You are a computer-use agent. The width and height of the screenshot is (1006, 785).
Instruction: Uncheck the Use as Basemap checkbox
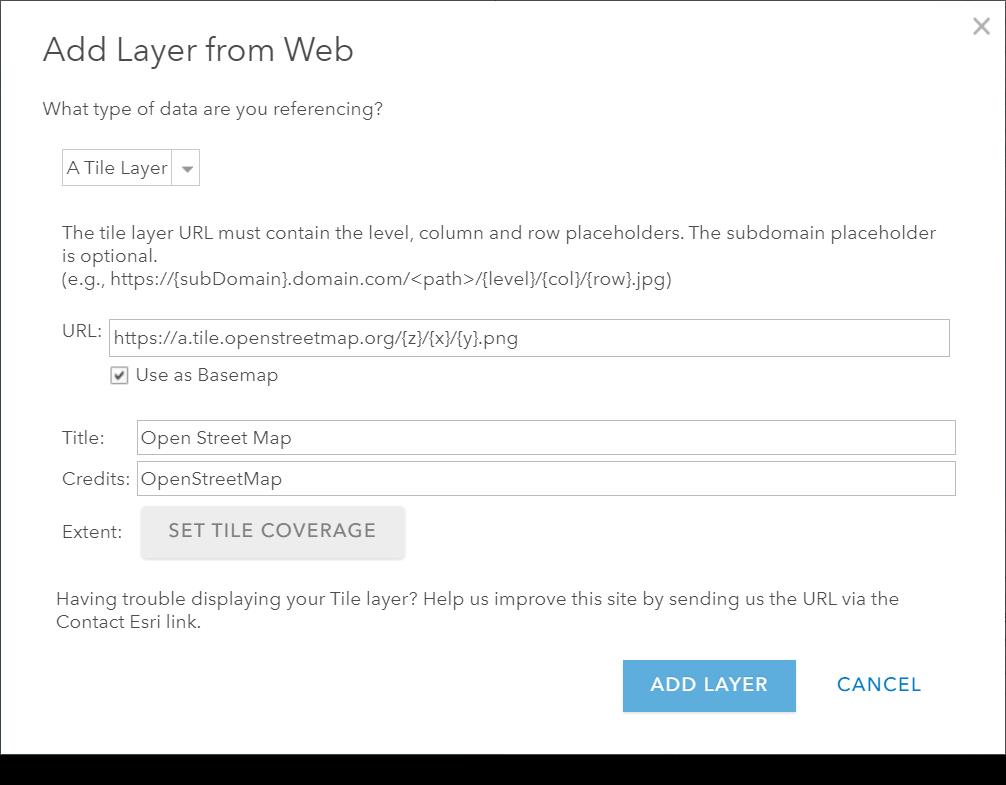(120, 376)
